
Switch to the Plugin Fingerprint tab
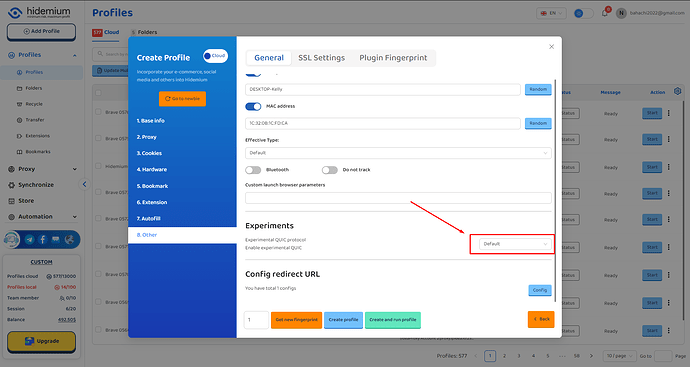[393, 58]
